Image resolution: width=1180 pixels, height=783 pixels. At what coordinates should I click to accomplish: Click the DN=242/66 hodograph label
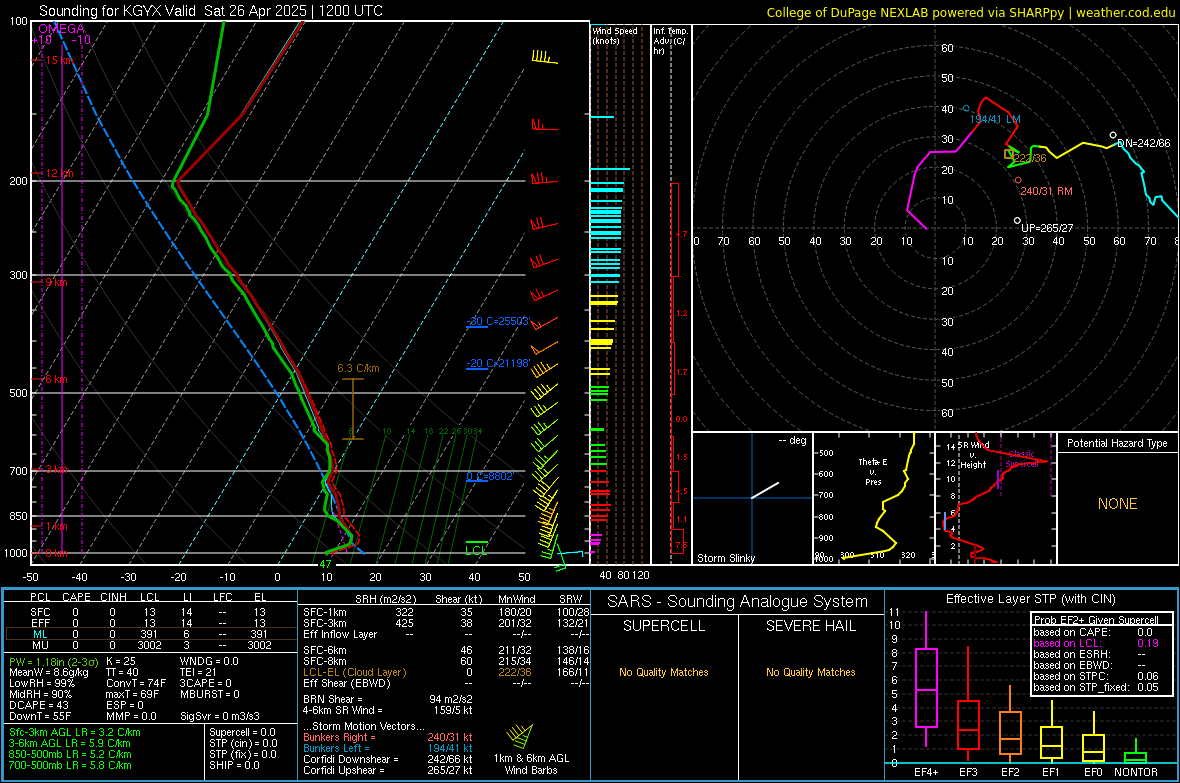pyautogui.click(x=1144, y=143)
